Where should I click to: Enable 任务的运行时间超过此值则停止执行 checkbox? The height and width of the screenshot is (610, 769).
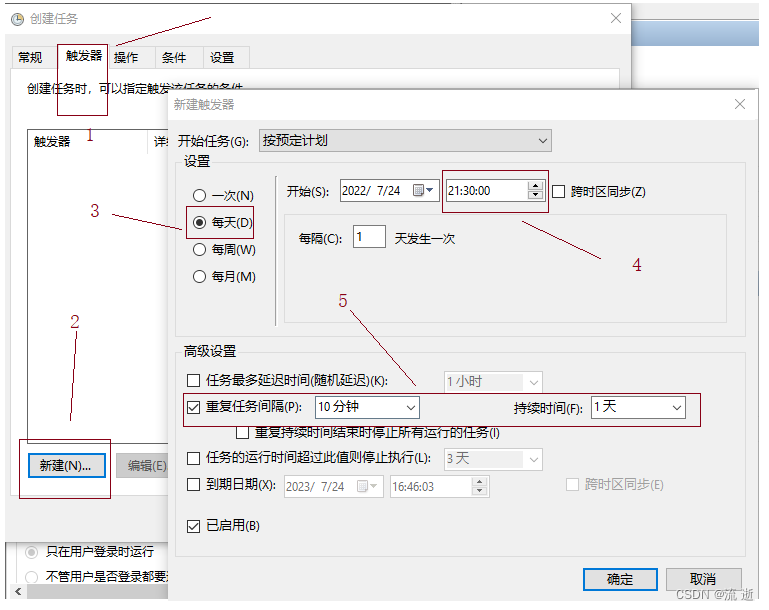pos(194,458)
